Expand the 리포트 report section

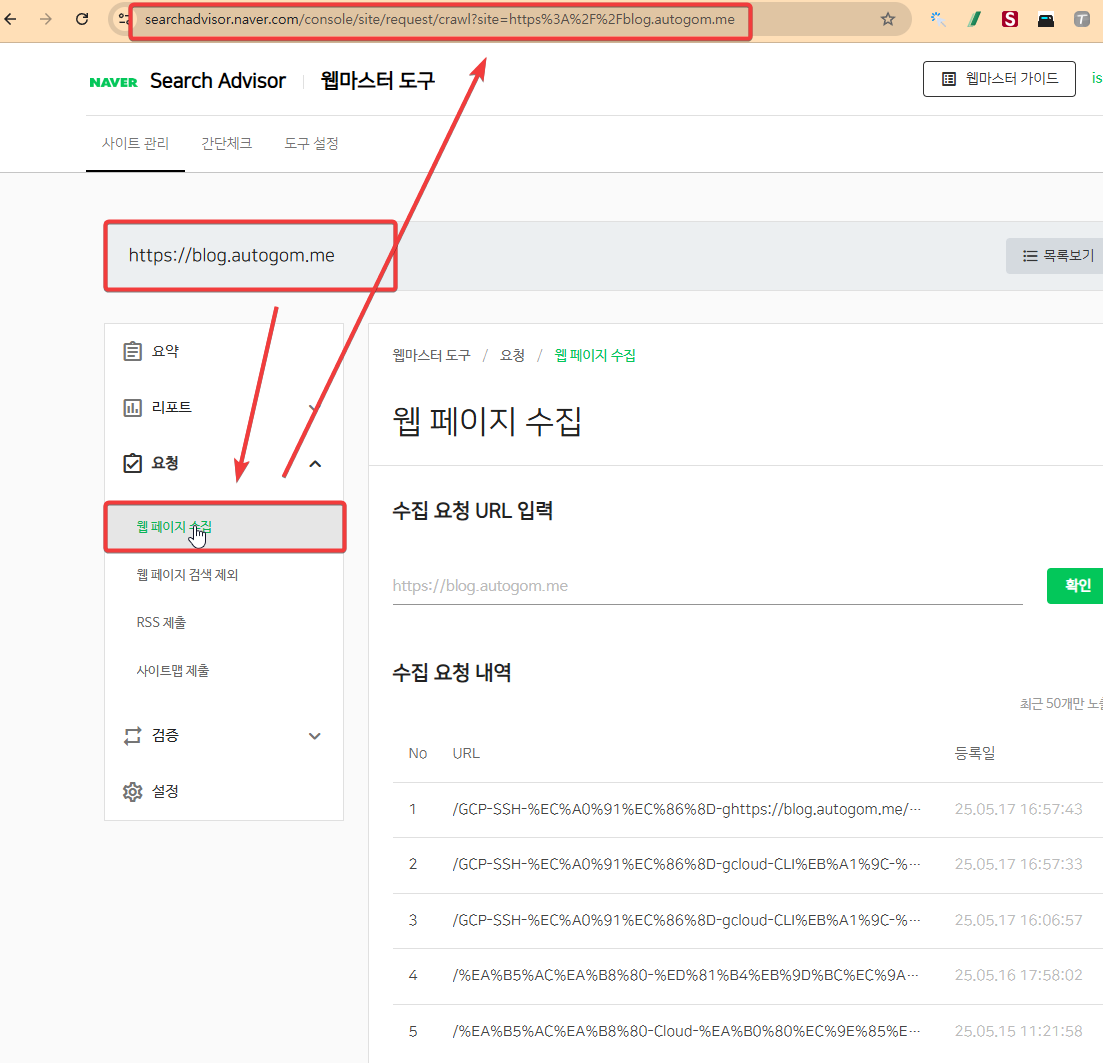(171, 408)
